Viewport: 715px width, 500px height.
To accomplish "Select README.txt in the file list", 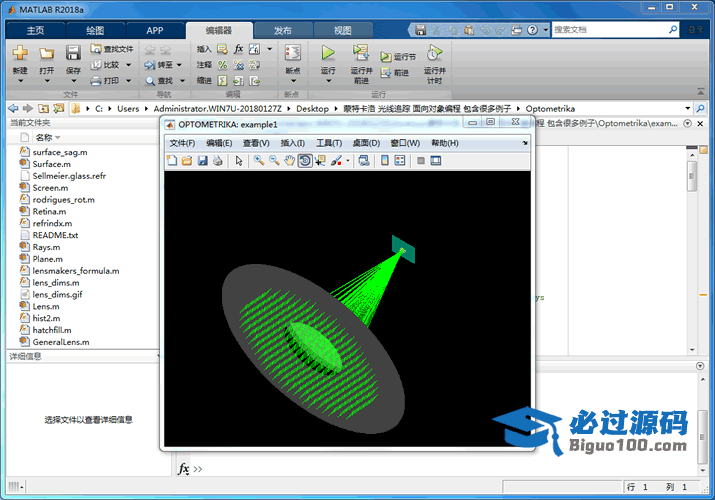I will click(55, 235).
